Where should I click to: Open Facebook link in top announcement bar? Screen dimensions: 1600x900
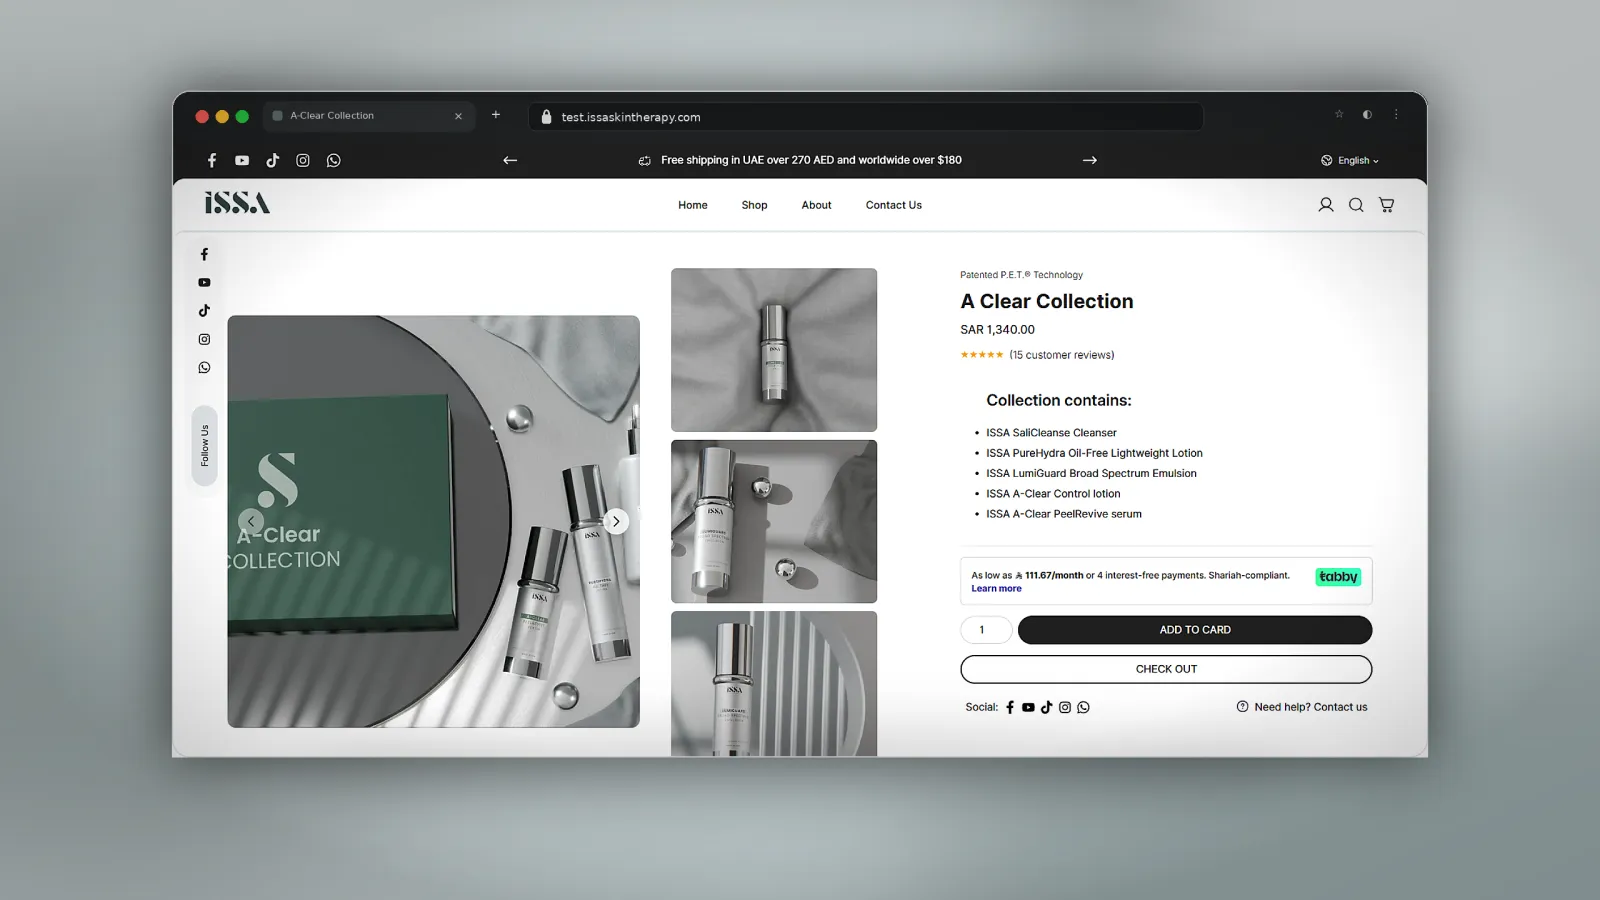pos(212,160)
